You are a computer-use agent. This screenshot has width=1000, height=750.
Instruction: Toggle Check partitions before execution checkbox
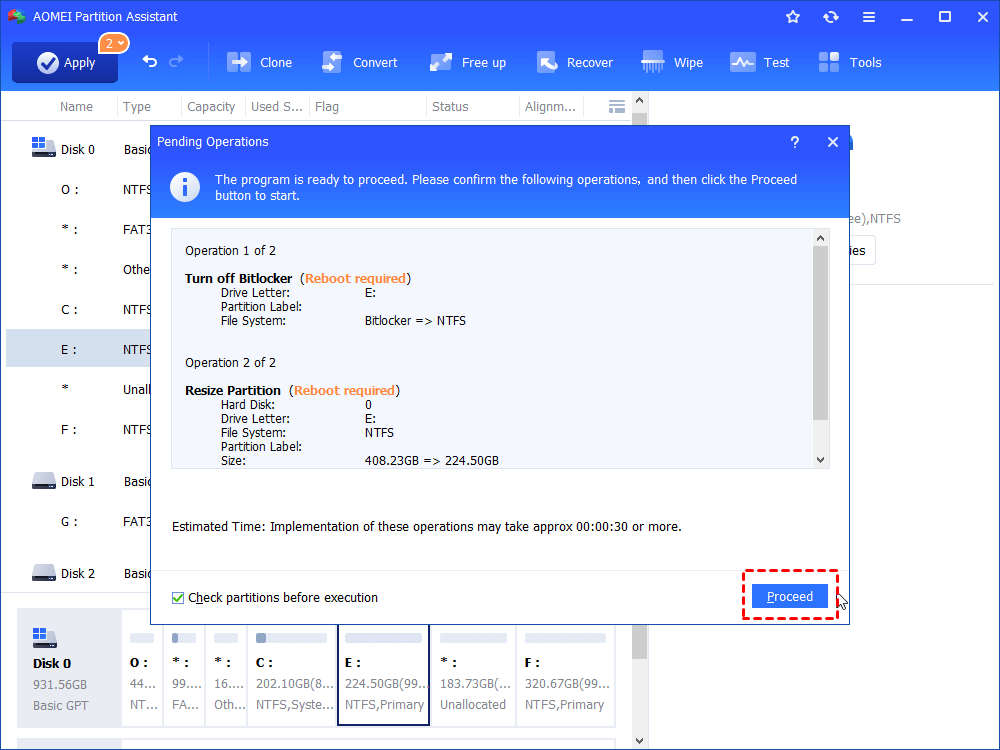[178, 598]
